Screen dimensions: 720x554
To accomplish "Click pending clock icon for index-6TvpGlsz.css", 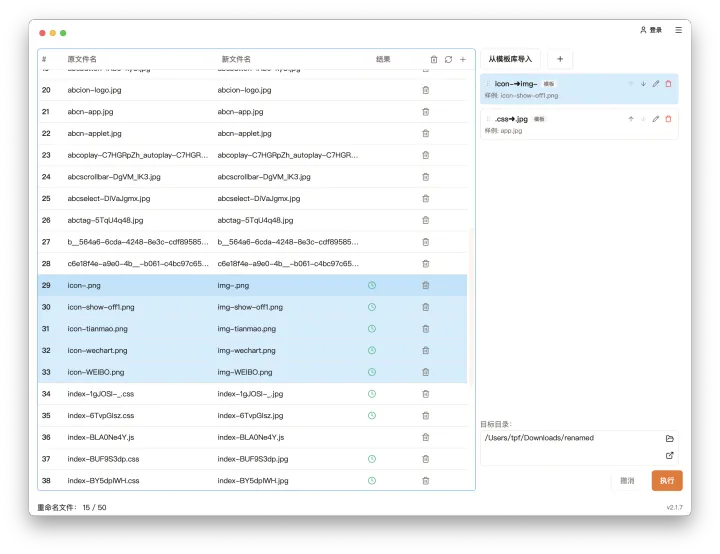I will click(x=372, y=415).
